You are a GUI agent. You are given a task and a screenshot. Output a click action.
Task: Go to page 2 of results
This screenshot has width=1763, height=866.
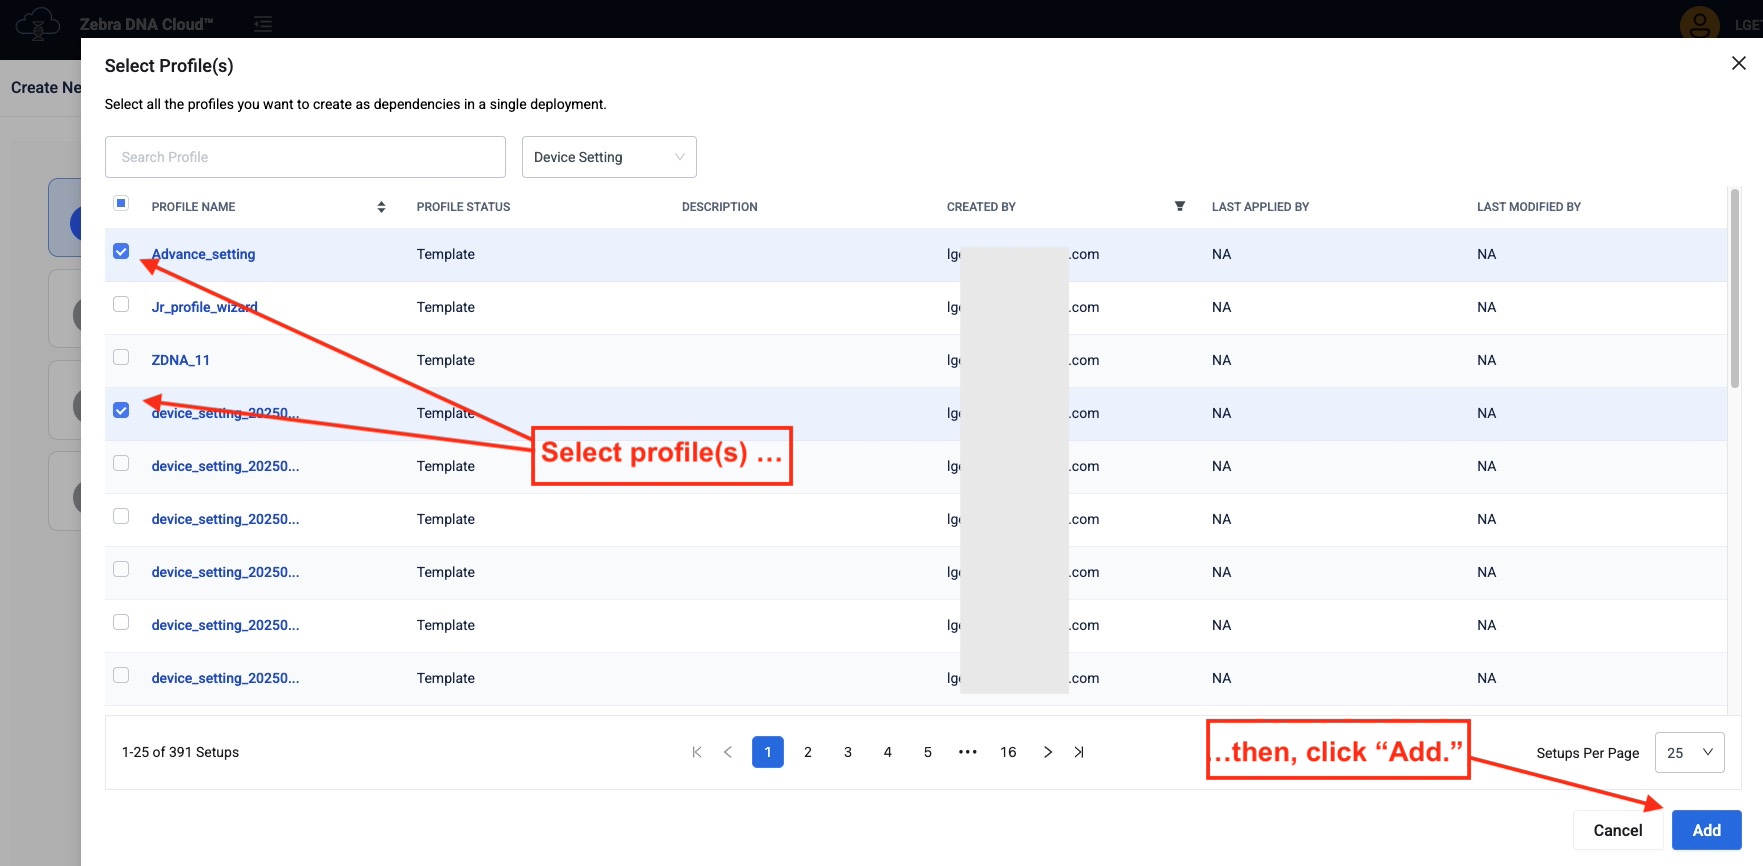click(x=808, y=752)
